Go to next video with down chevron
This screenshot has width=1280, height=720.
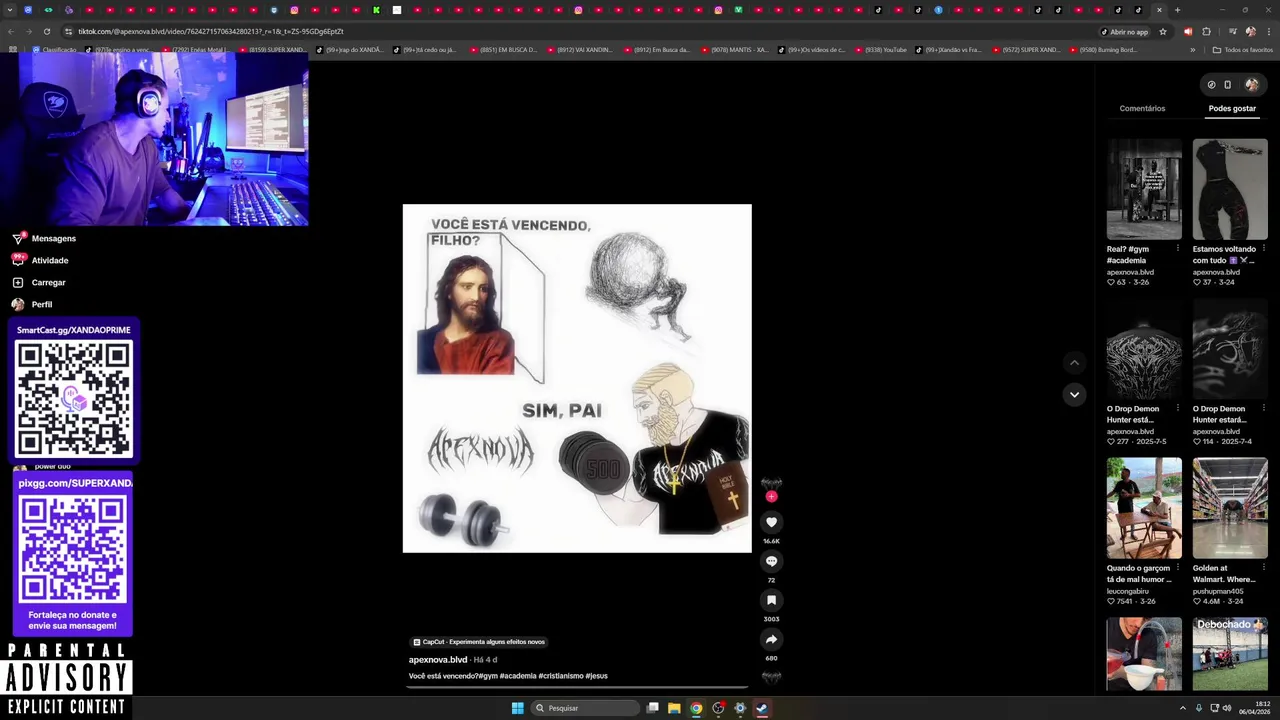point(1074,394)
